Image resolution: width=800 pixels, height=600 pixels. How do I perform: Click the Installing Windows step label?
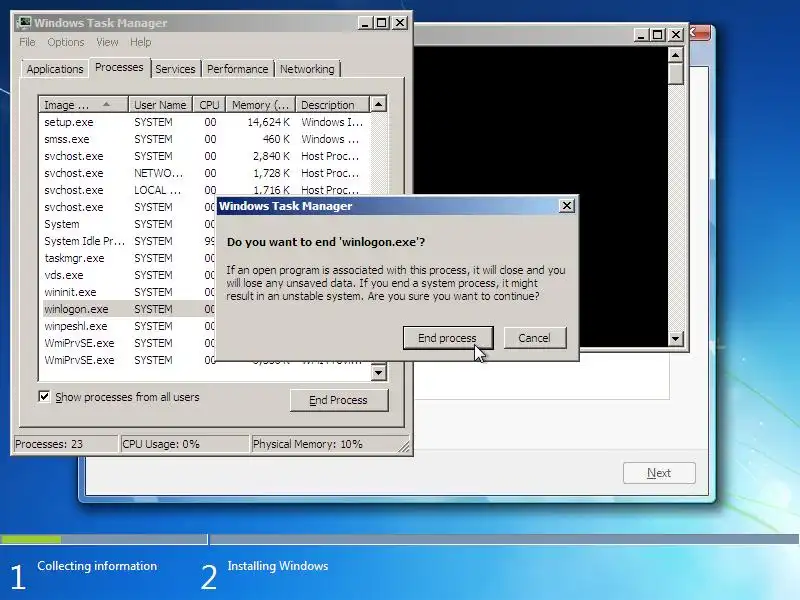pos(278,566)
